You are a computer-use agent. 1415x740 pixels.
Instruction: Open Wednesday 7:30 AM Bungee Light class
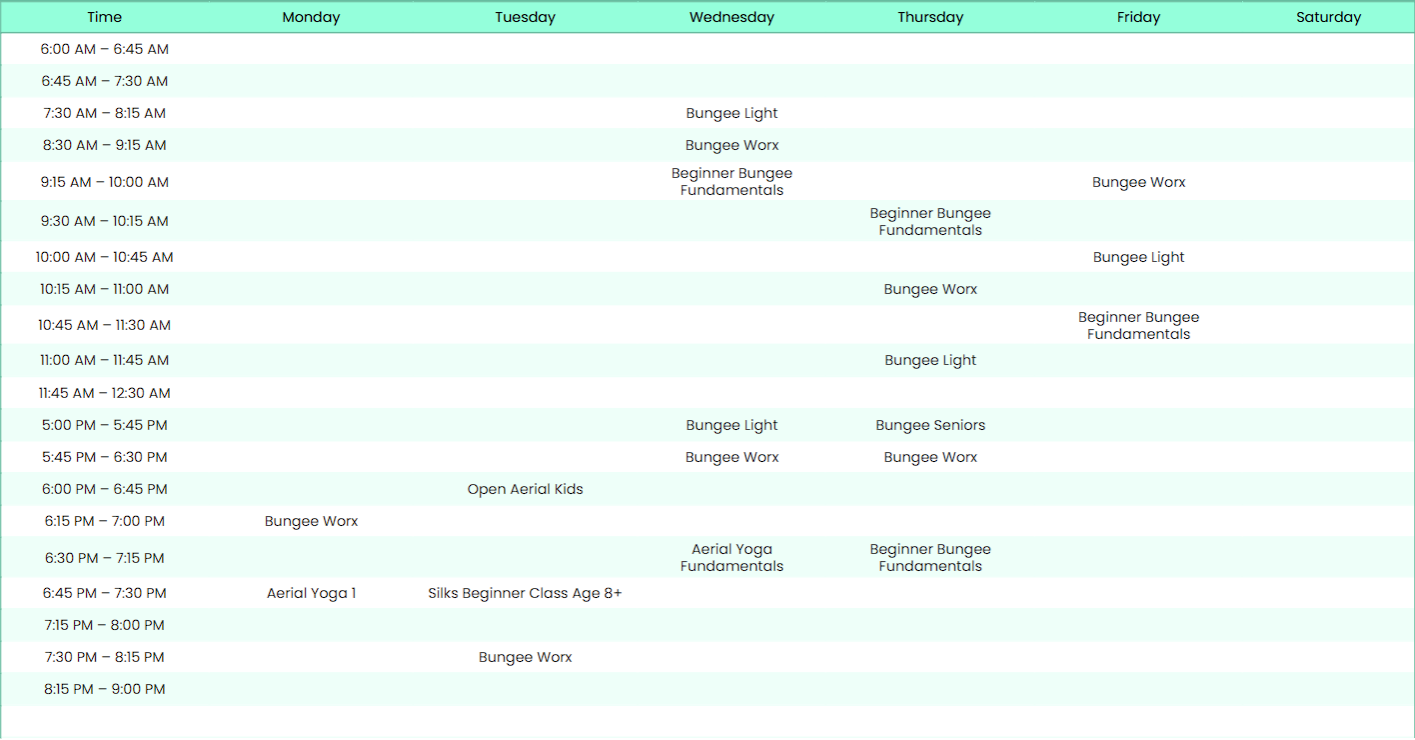[x=731, y=113]
